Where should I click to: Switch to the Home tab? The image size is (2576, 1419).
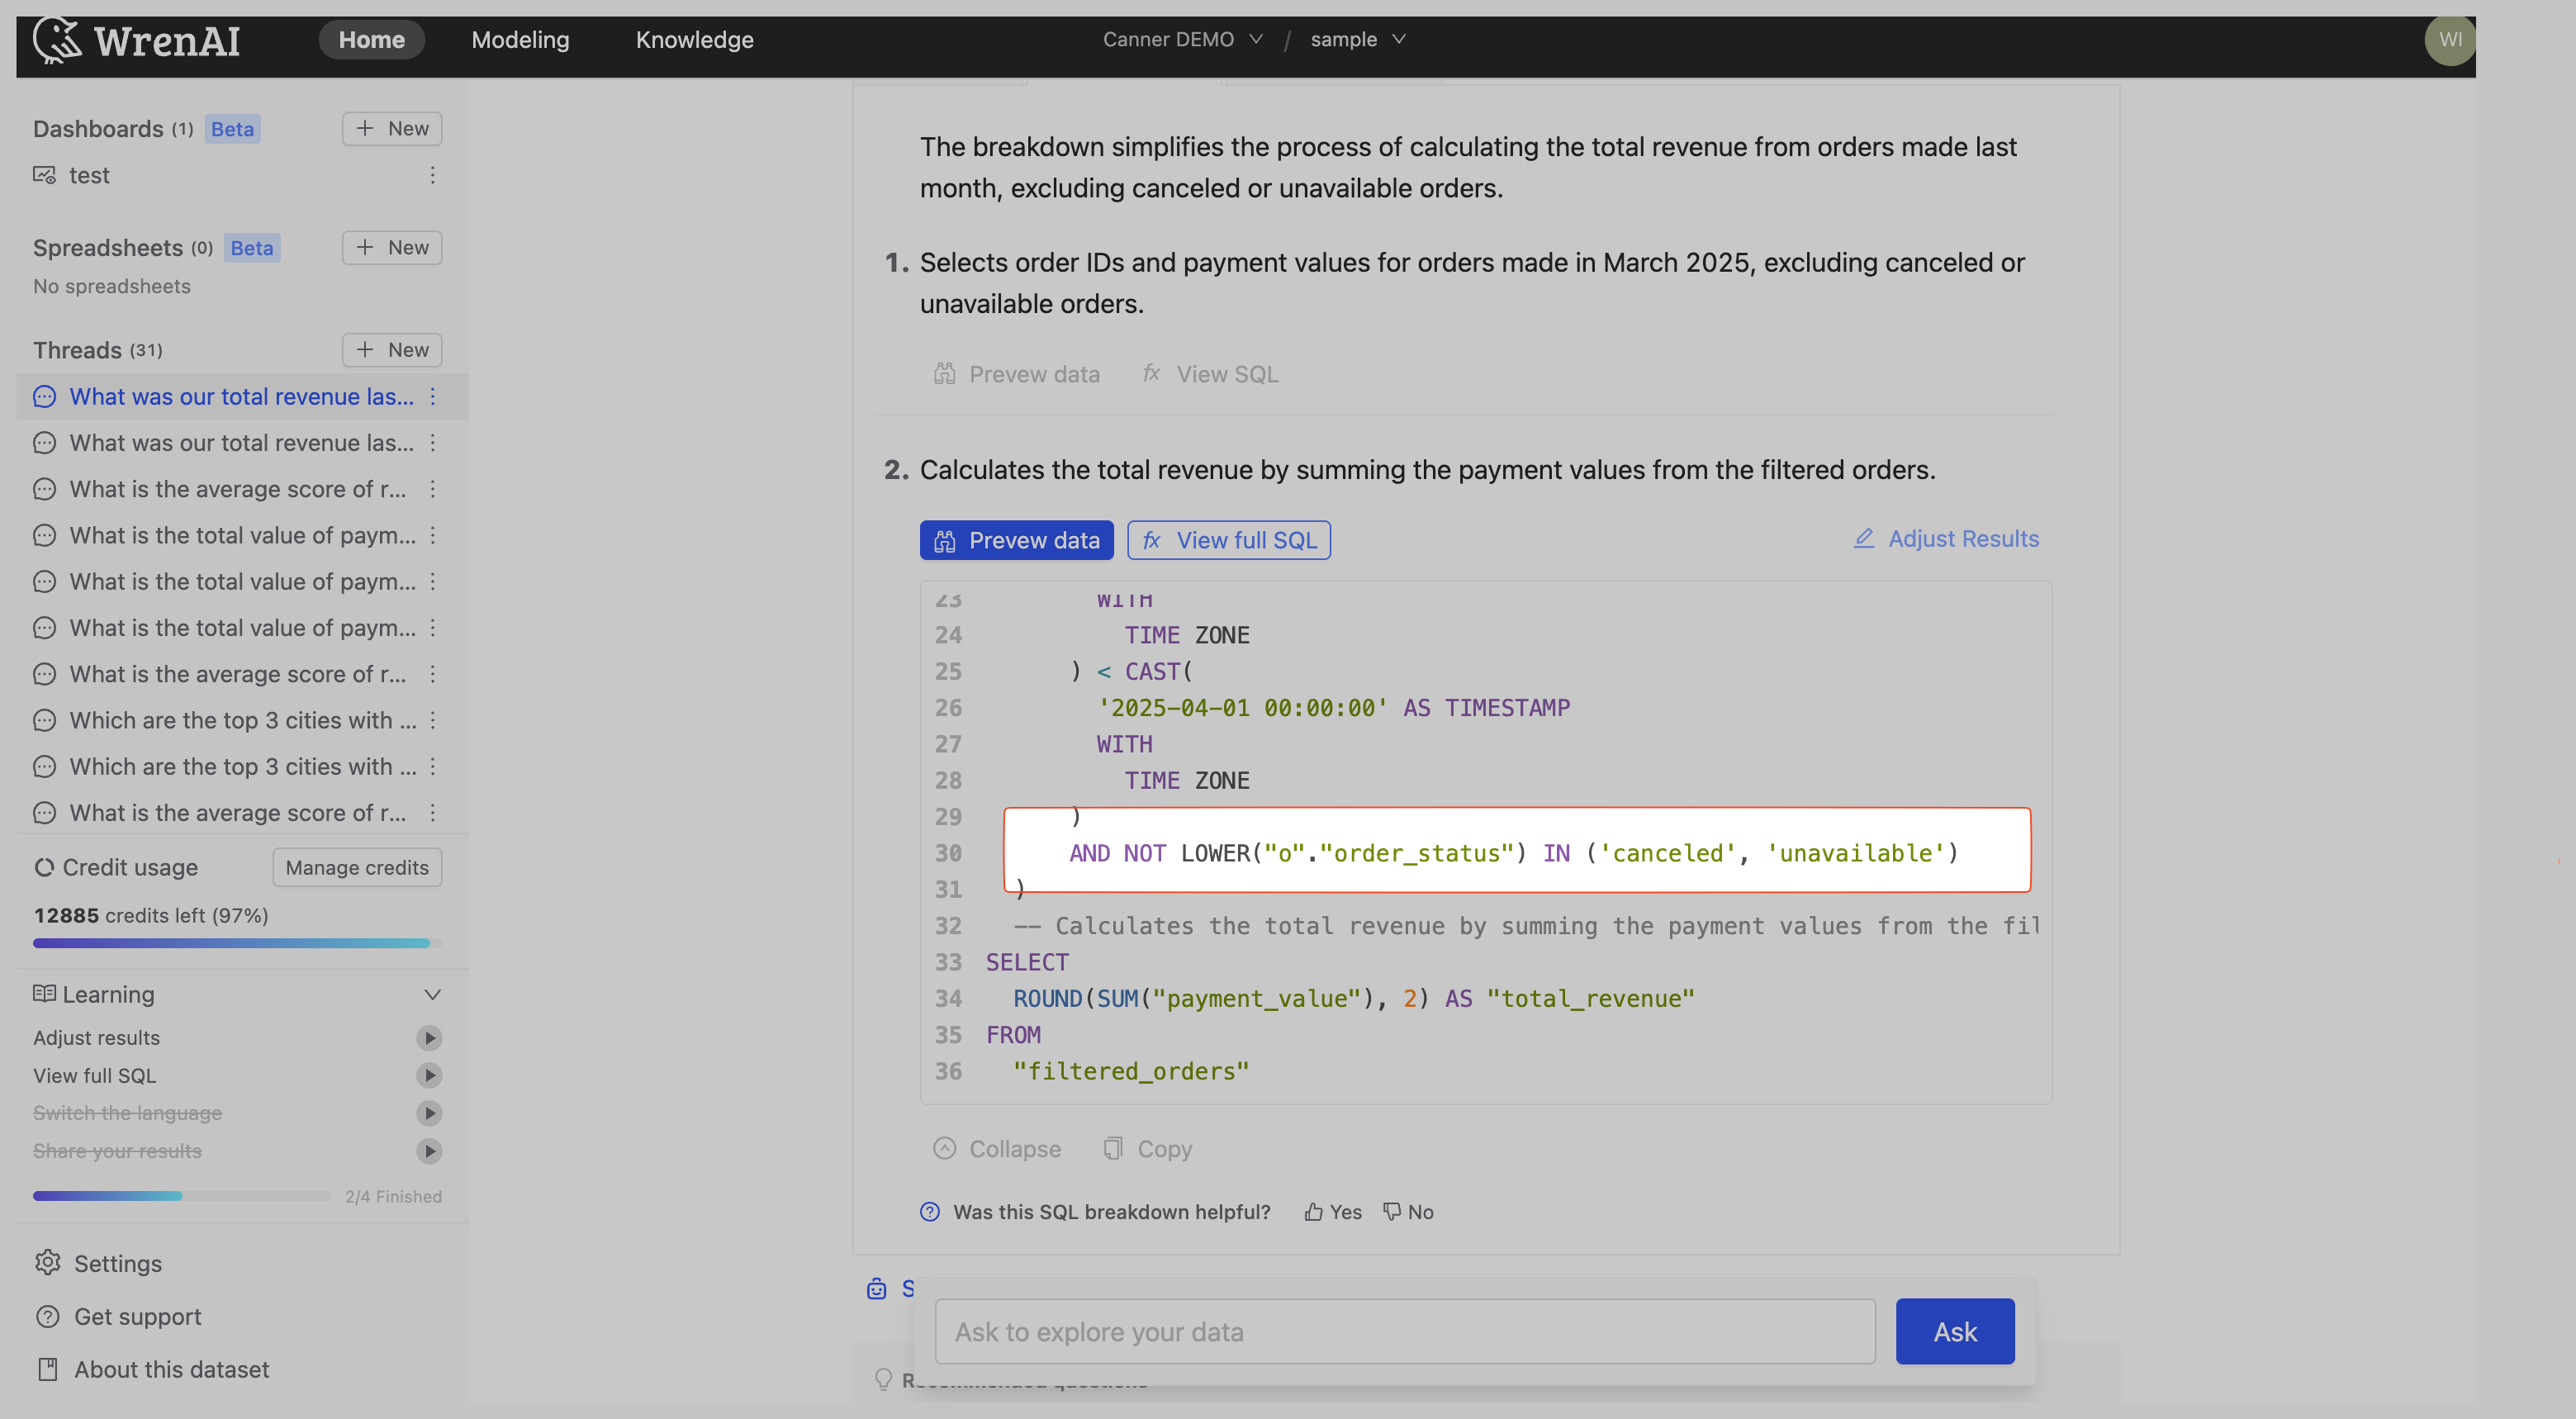371,39
